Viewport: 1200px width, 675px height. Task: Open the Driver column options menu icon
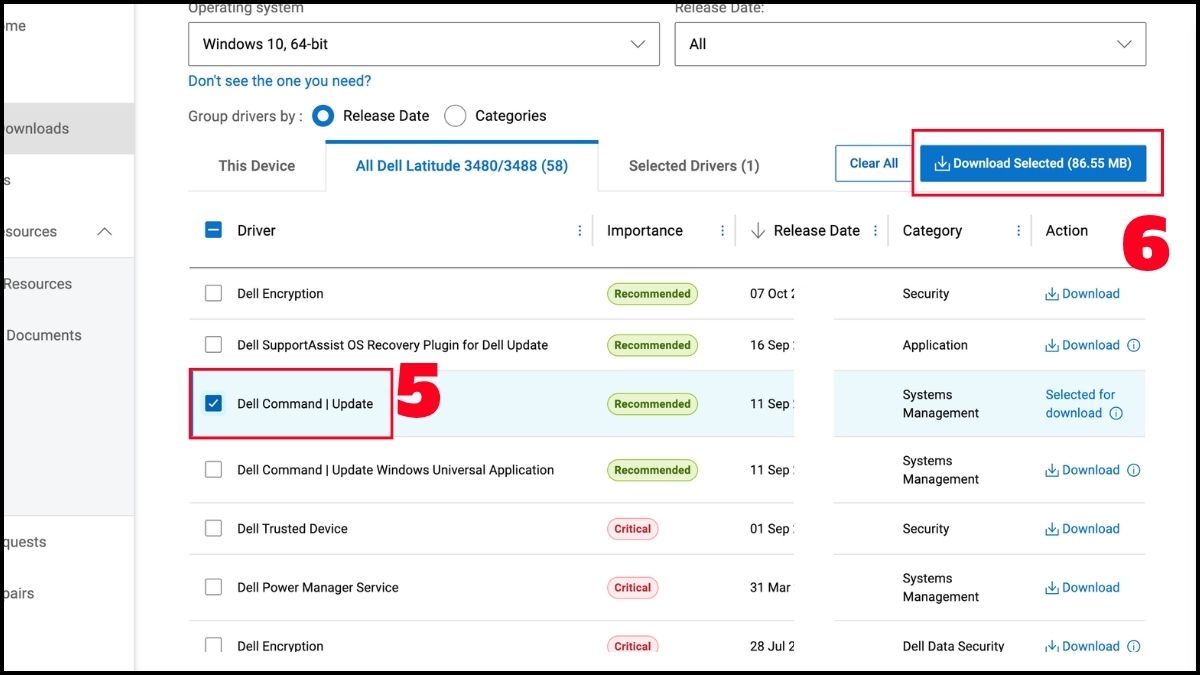tap(580, 230)
